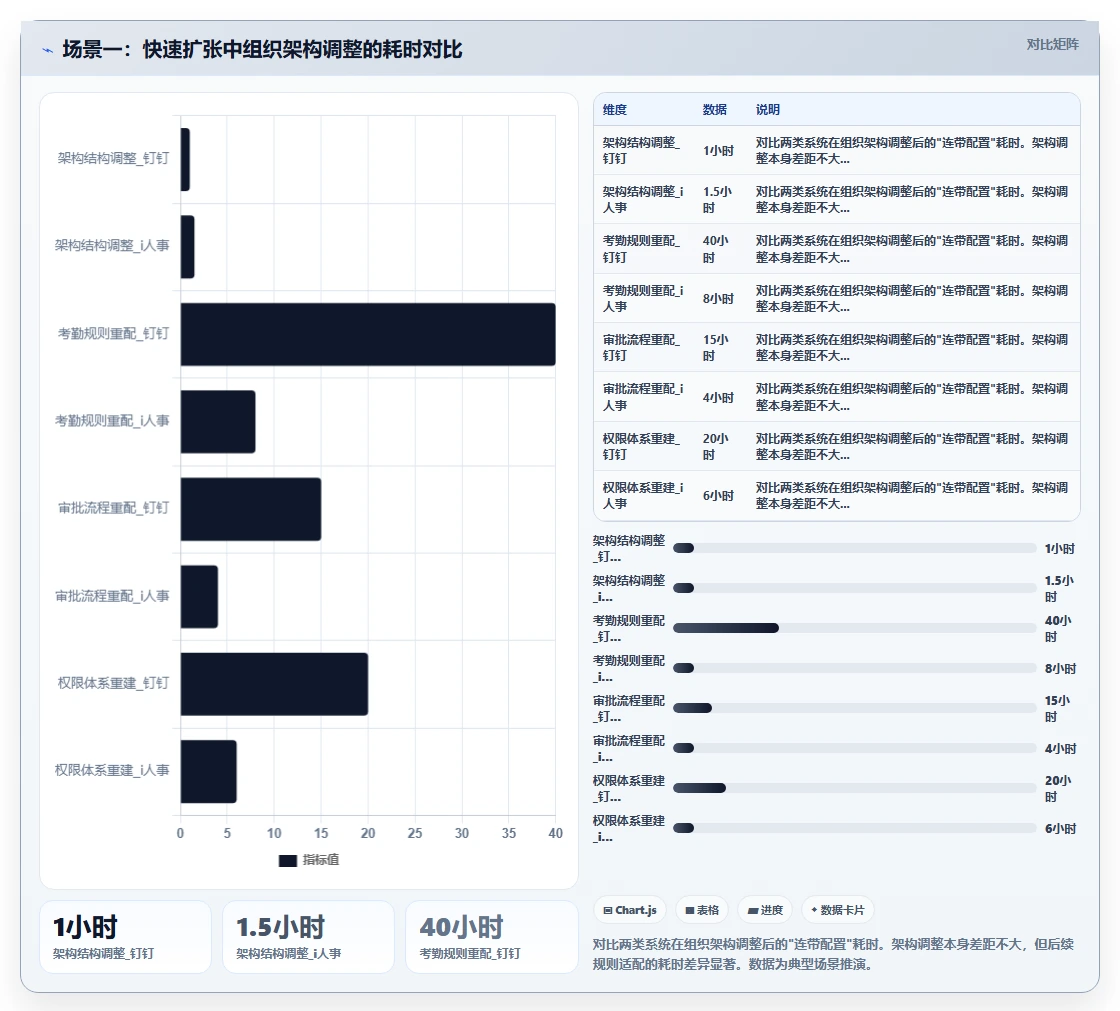Click the 维度 column header
The height and width of the screenshot is (1011, 1120).
tap(614, 109)
